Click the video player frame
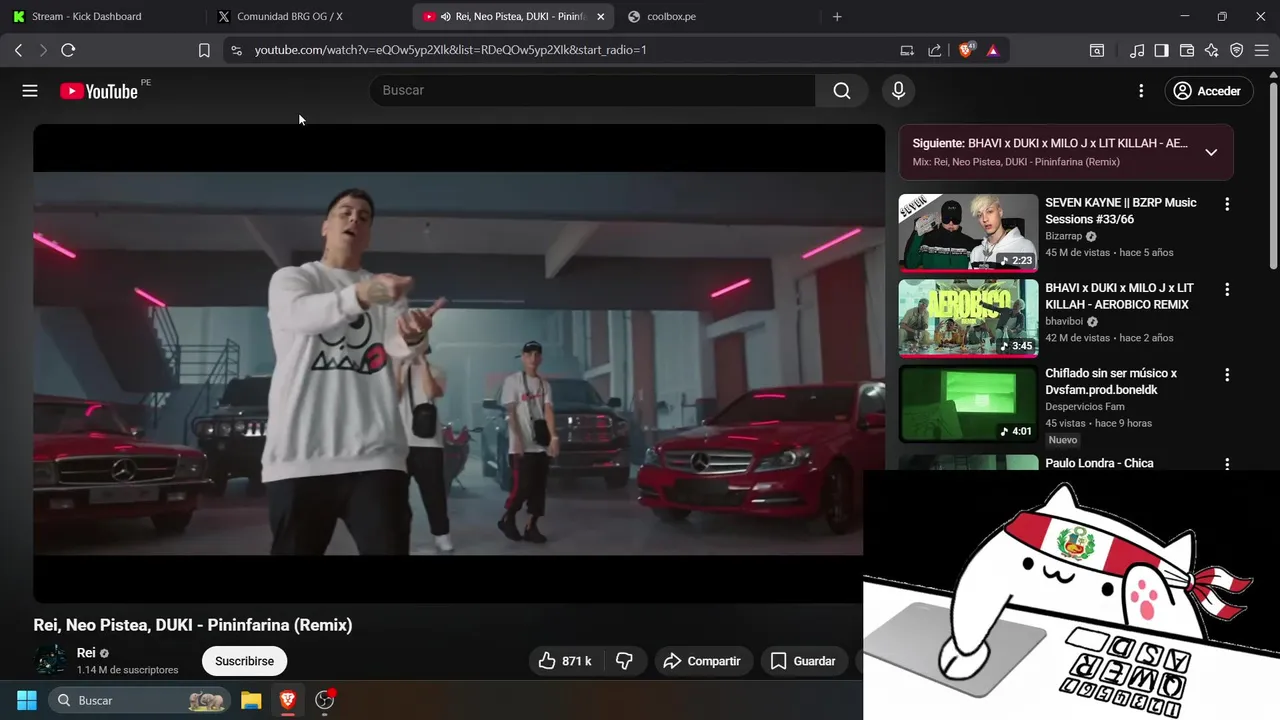 point(459,363)
